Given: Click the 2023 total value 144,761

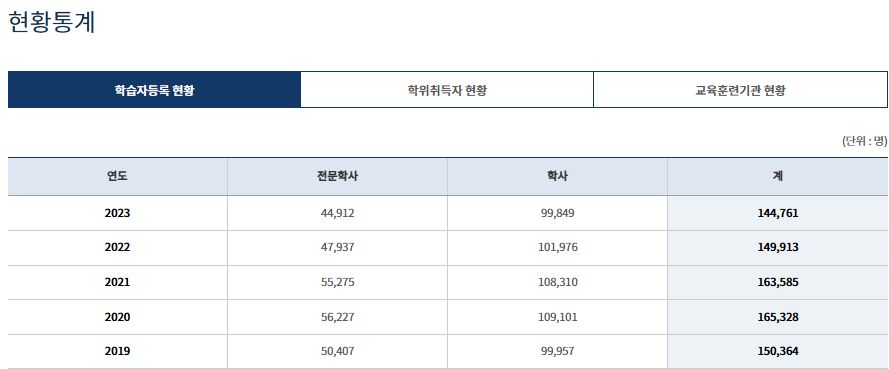Looking at the screenshot, I should (x=777, y=213).
